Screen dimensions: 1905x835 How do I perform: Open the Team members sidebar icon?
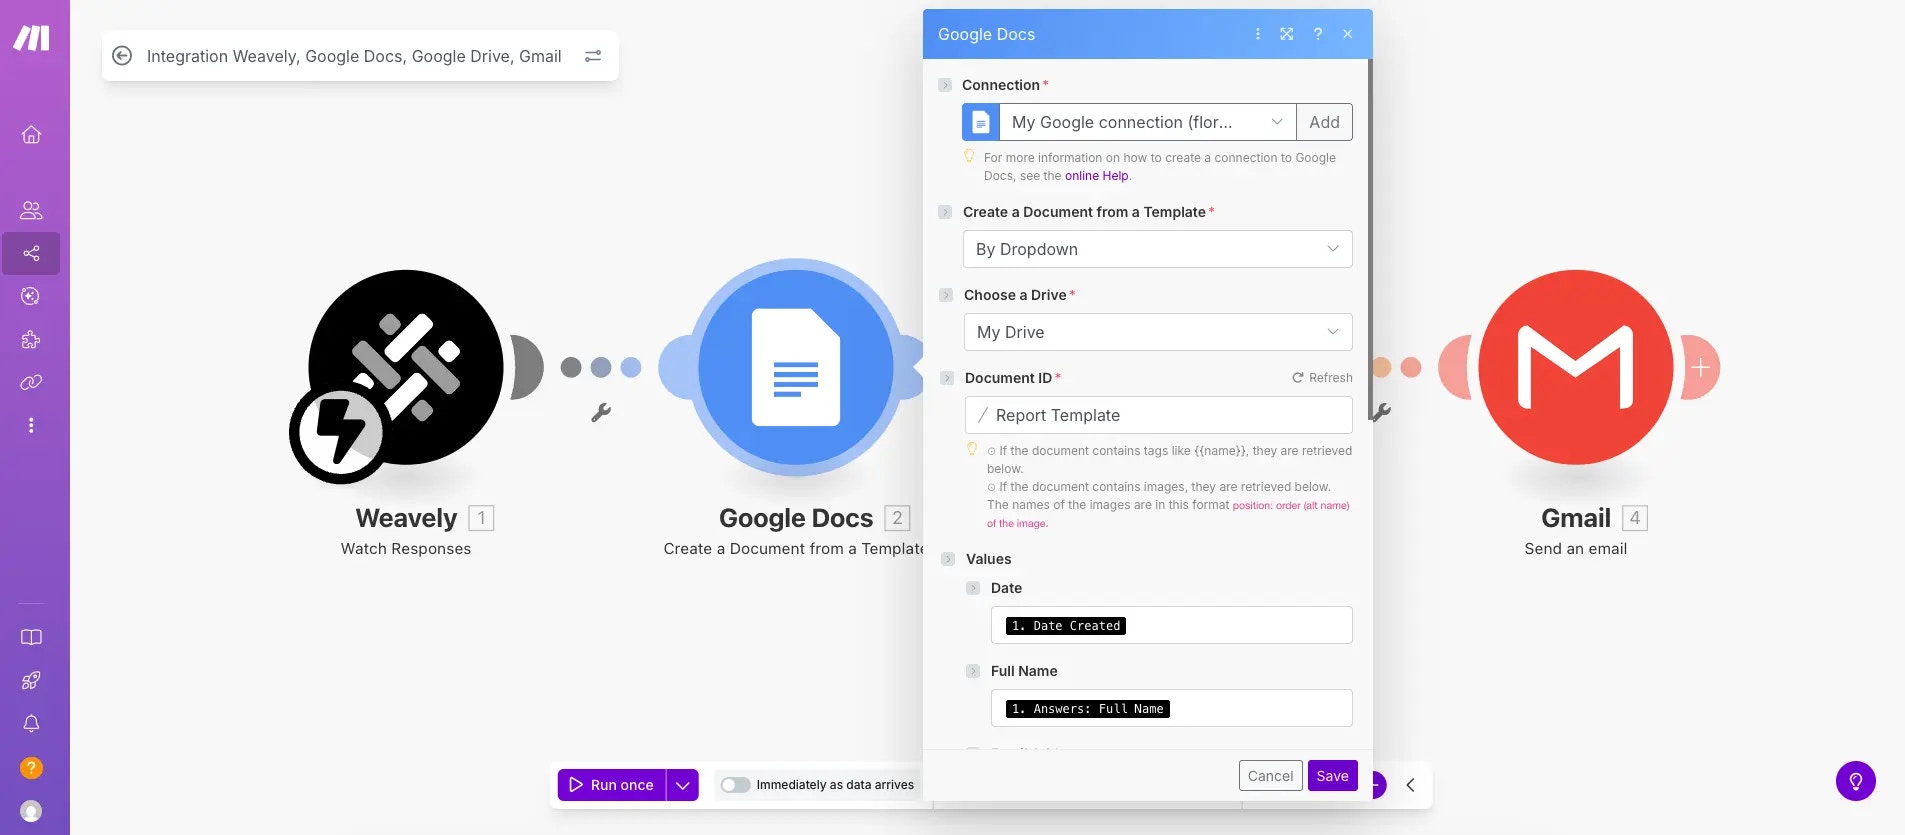coord(31,210)
